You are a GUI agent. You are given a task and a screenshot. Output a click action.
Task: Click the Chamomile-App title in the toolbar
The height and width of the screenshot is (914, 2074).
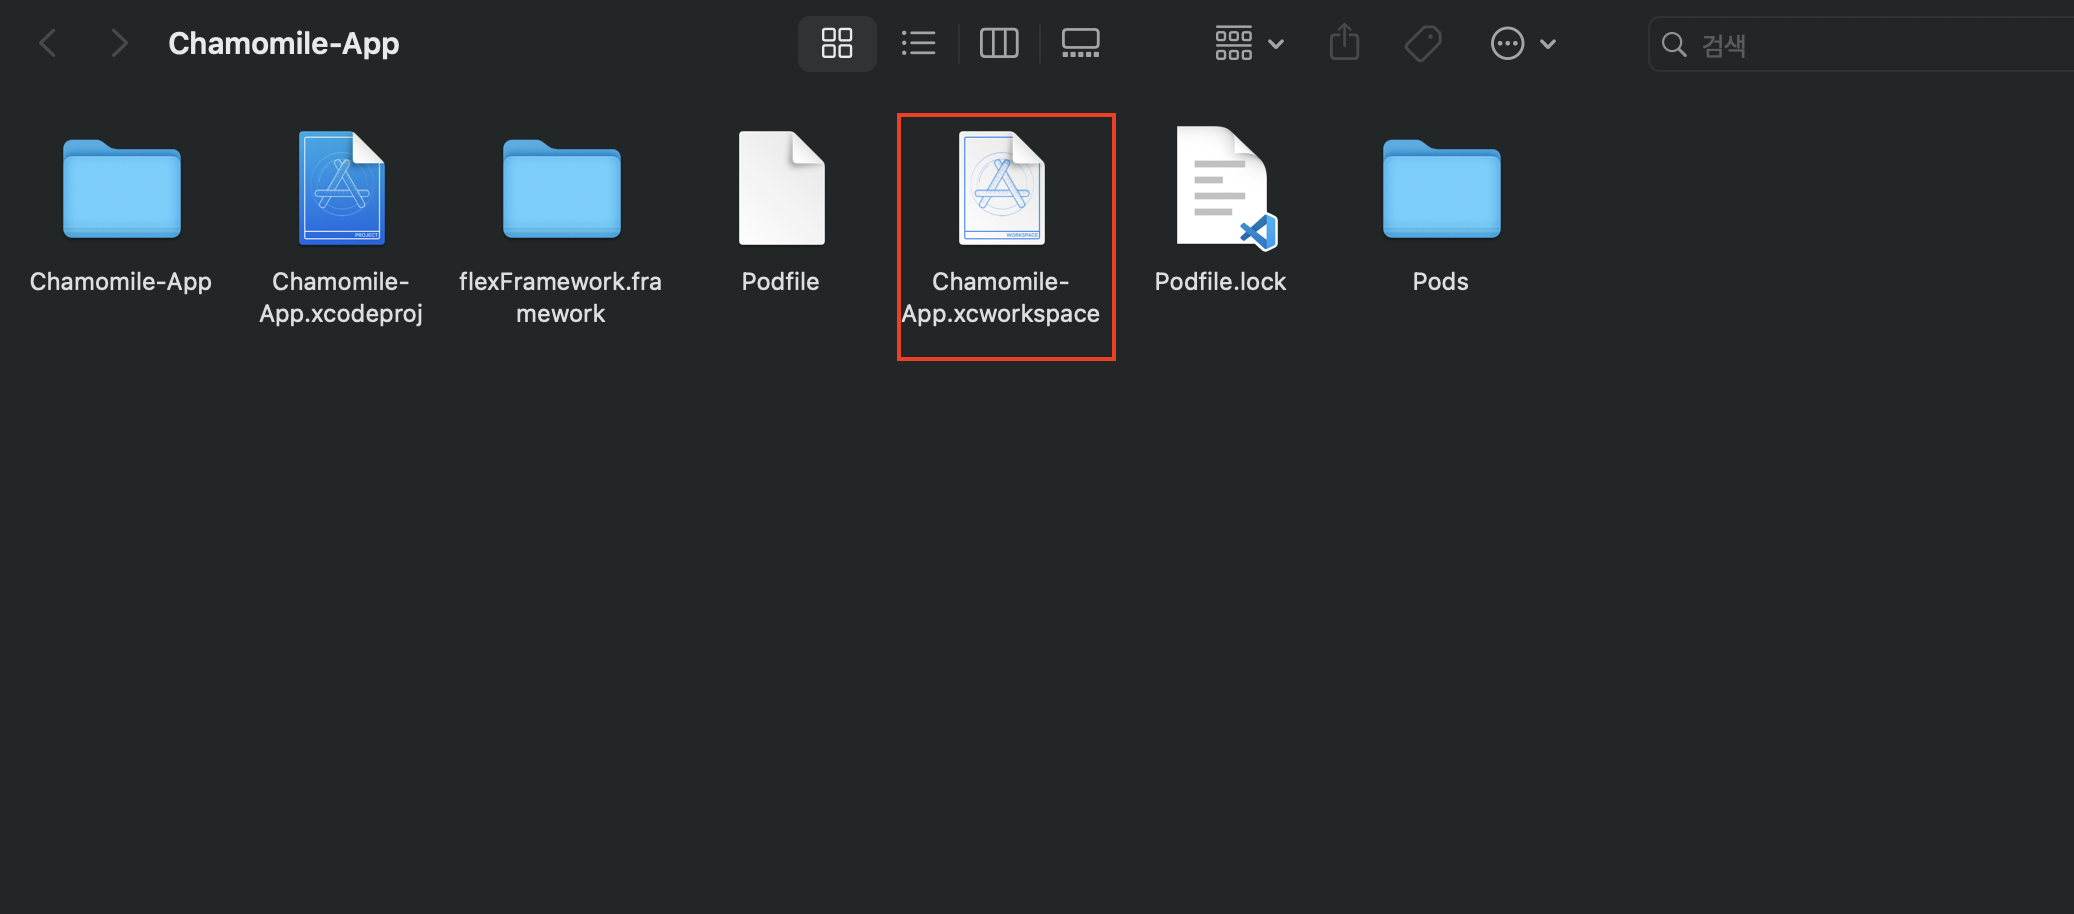click(283, 43)
